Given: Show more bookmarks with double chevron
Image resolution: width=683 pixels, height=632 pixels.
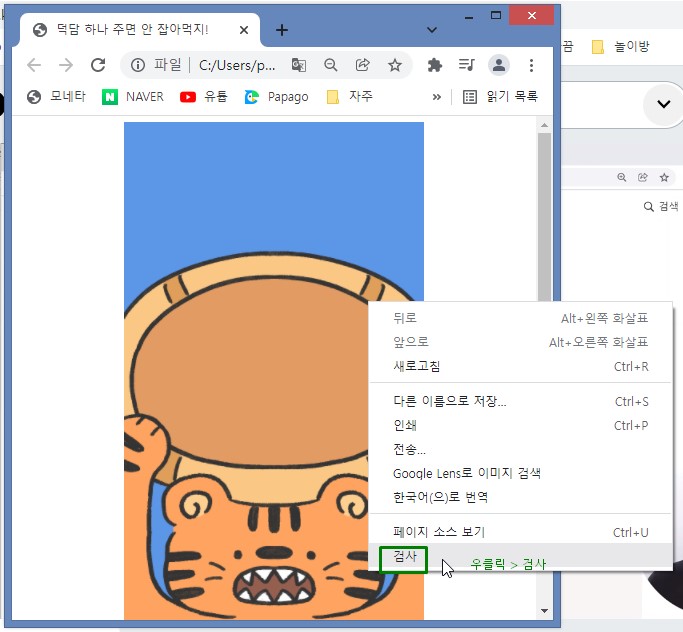Looking at the screenshot, I should [x=436, y=97].
